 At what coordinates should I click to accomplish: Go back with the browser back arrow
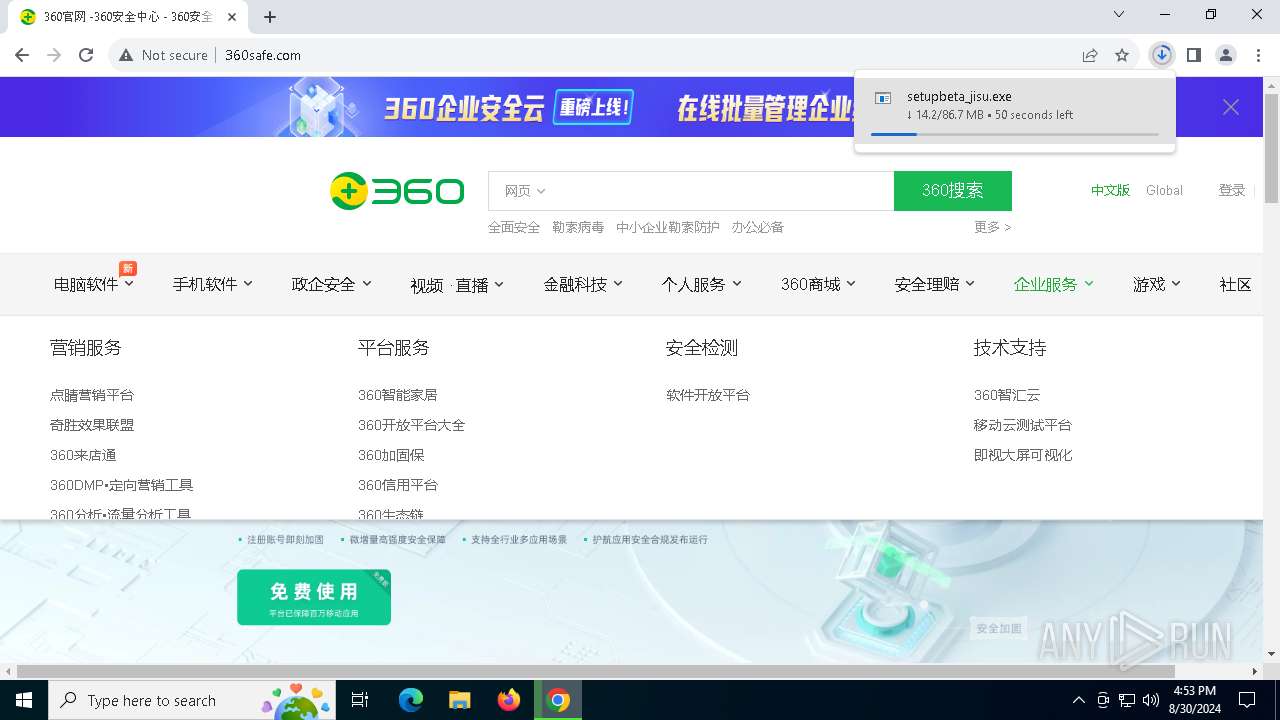click(x=22, y=55)
